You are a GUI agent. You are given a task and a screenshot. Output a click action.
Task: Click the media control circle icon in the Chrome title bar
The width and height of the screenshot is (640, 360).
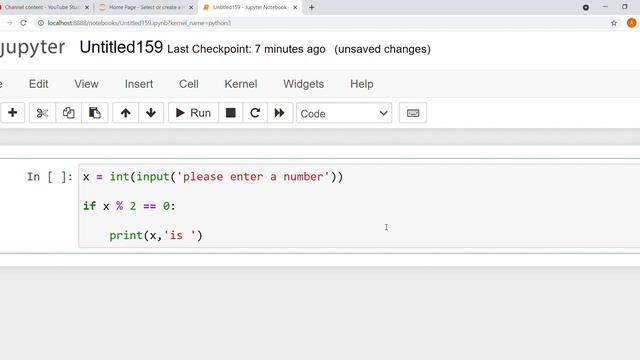[586, 7]
